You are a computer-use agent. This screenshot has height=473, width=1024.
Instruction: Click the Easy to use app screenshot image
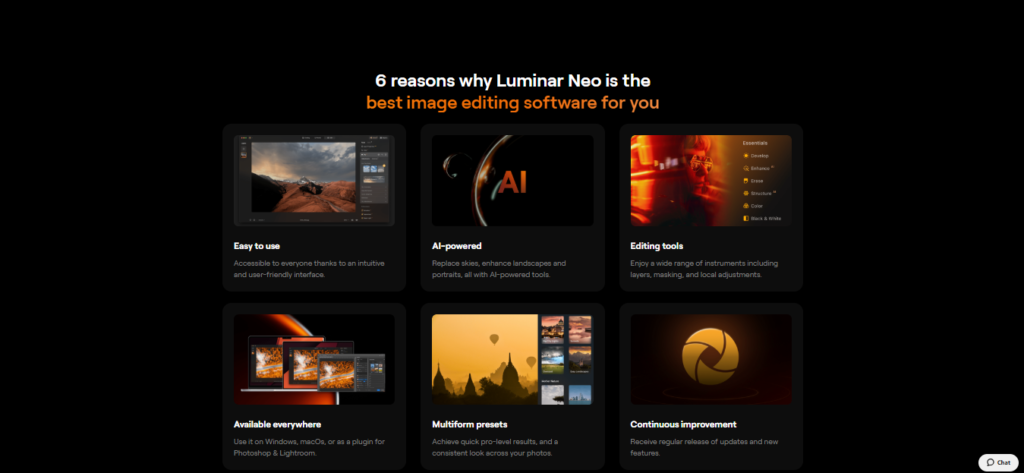314,180
